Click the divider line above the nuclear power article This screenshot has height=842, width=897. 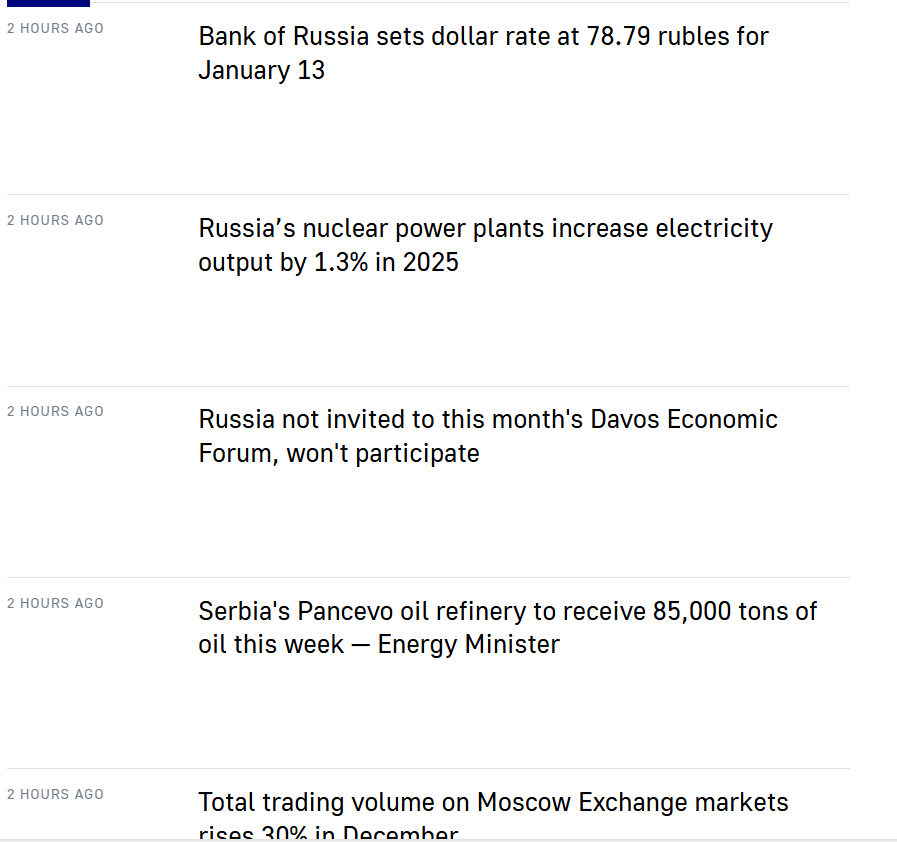tap(428, 194)
